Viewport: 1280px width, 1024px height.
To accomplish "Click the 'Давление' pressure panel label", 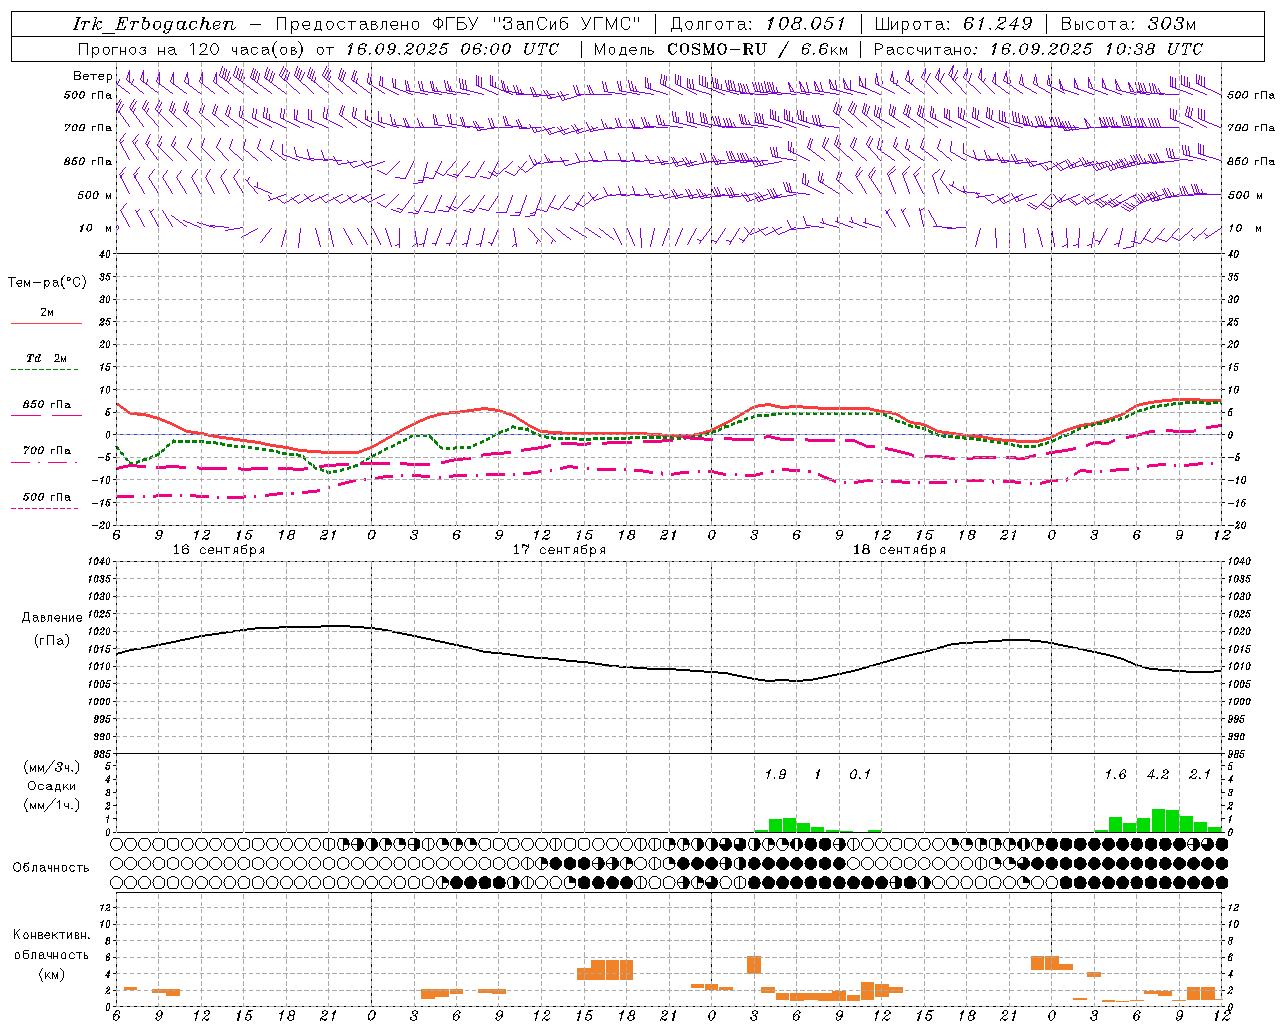I will (x=52, y=618).
